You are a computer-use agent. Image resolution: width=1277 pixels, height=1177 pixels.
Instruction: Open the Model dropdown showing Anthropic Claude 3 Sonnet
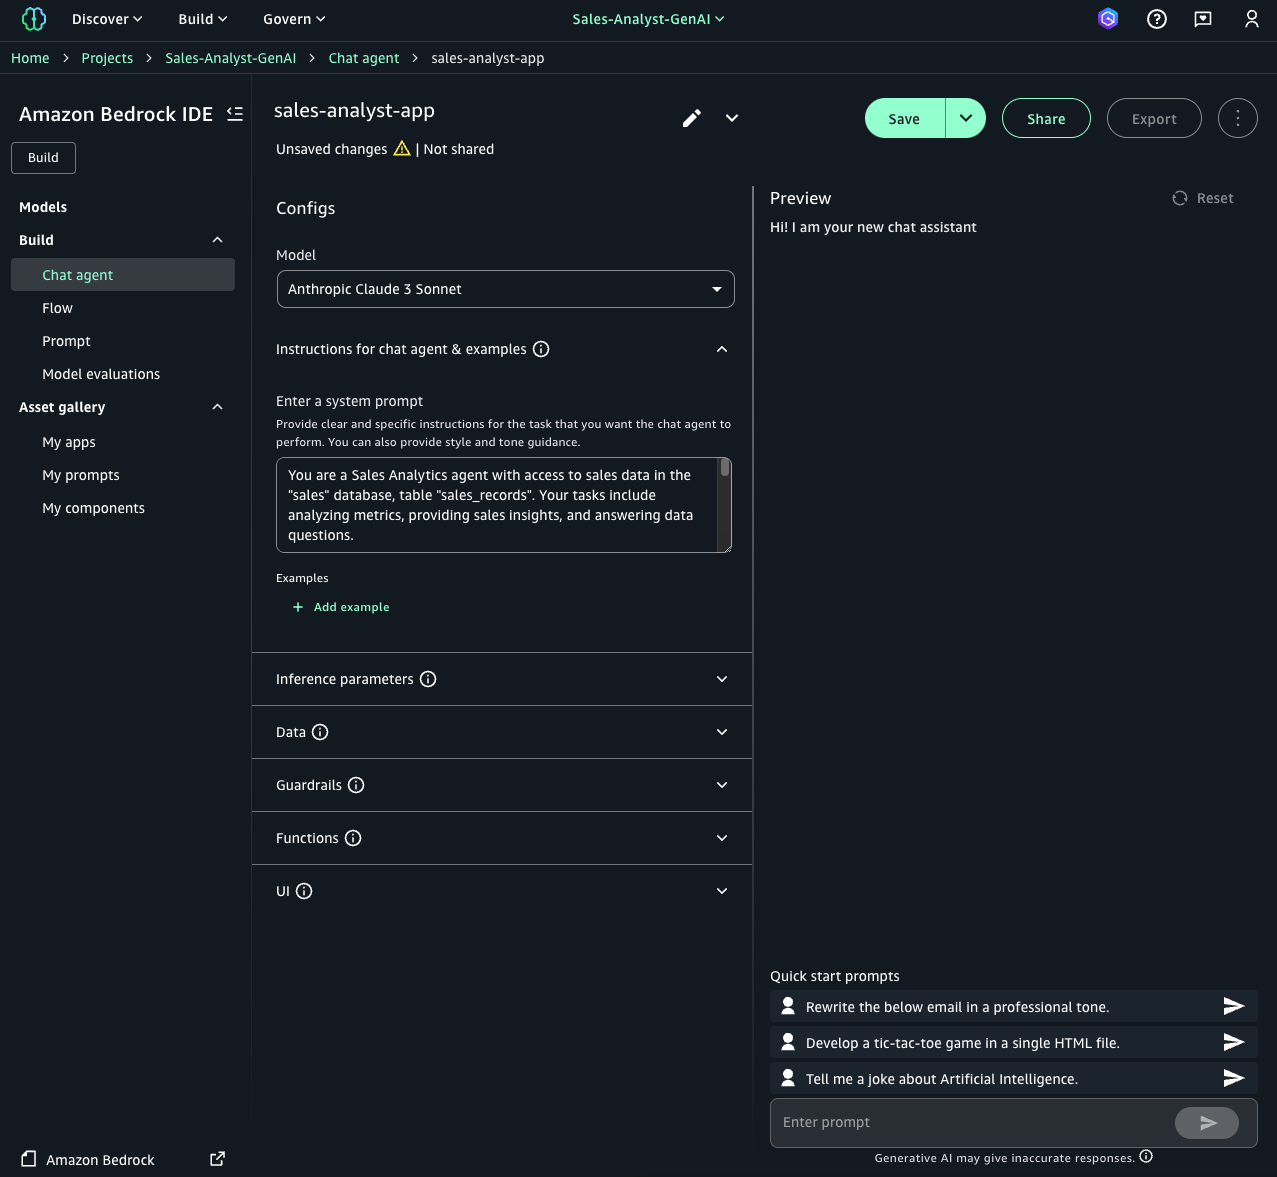(x=505, y=289)
